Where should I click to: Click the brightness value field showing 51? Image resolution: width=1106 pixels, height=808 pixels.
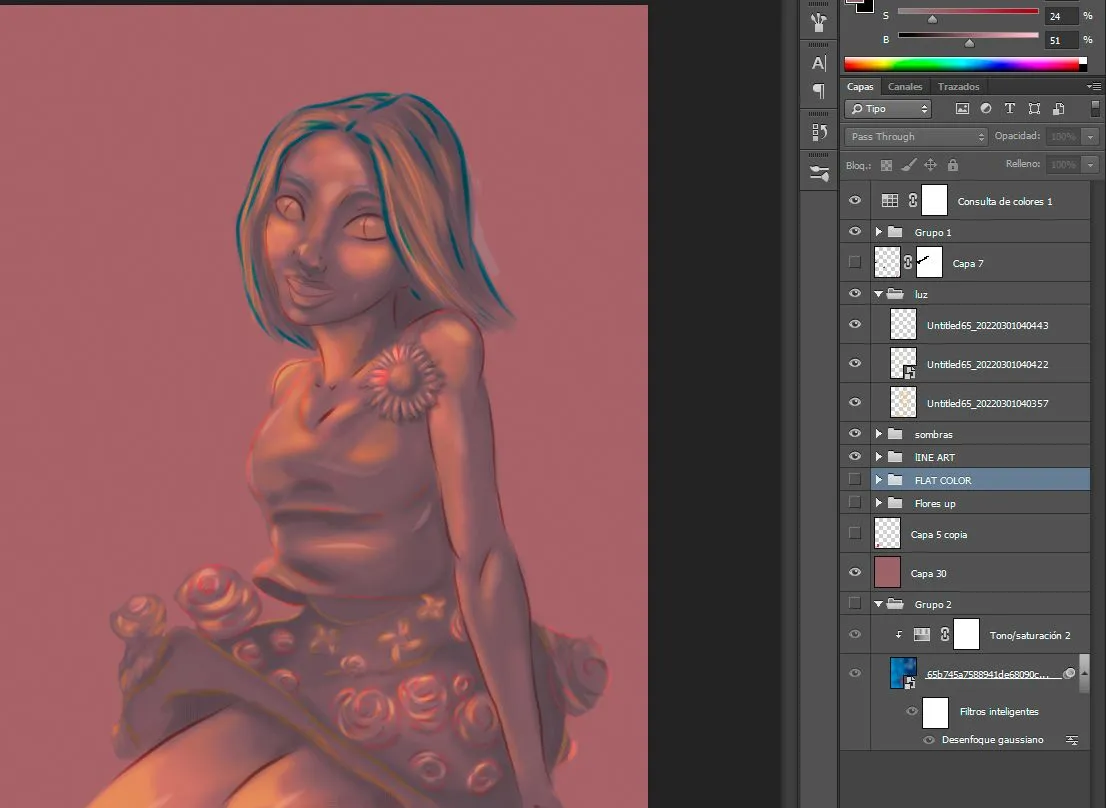click(x=1061, y=40)
